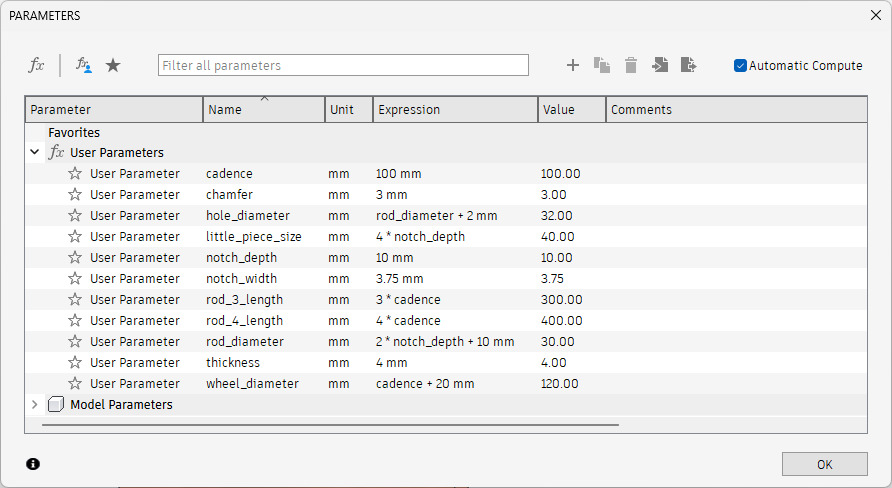Add a new user parameter with plus icon
The image size is (892, 488).
pyautogui.click(x=573, y=65)
